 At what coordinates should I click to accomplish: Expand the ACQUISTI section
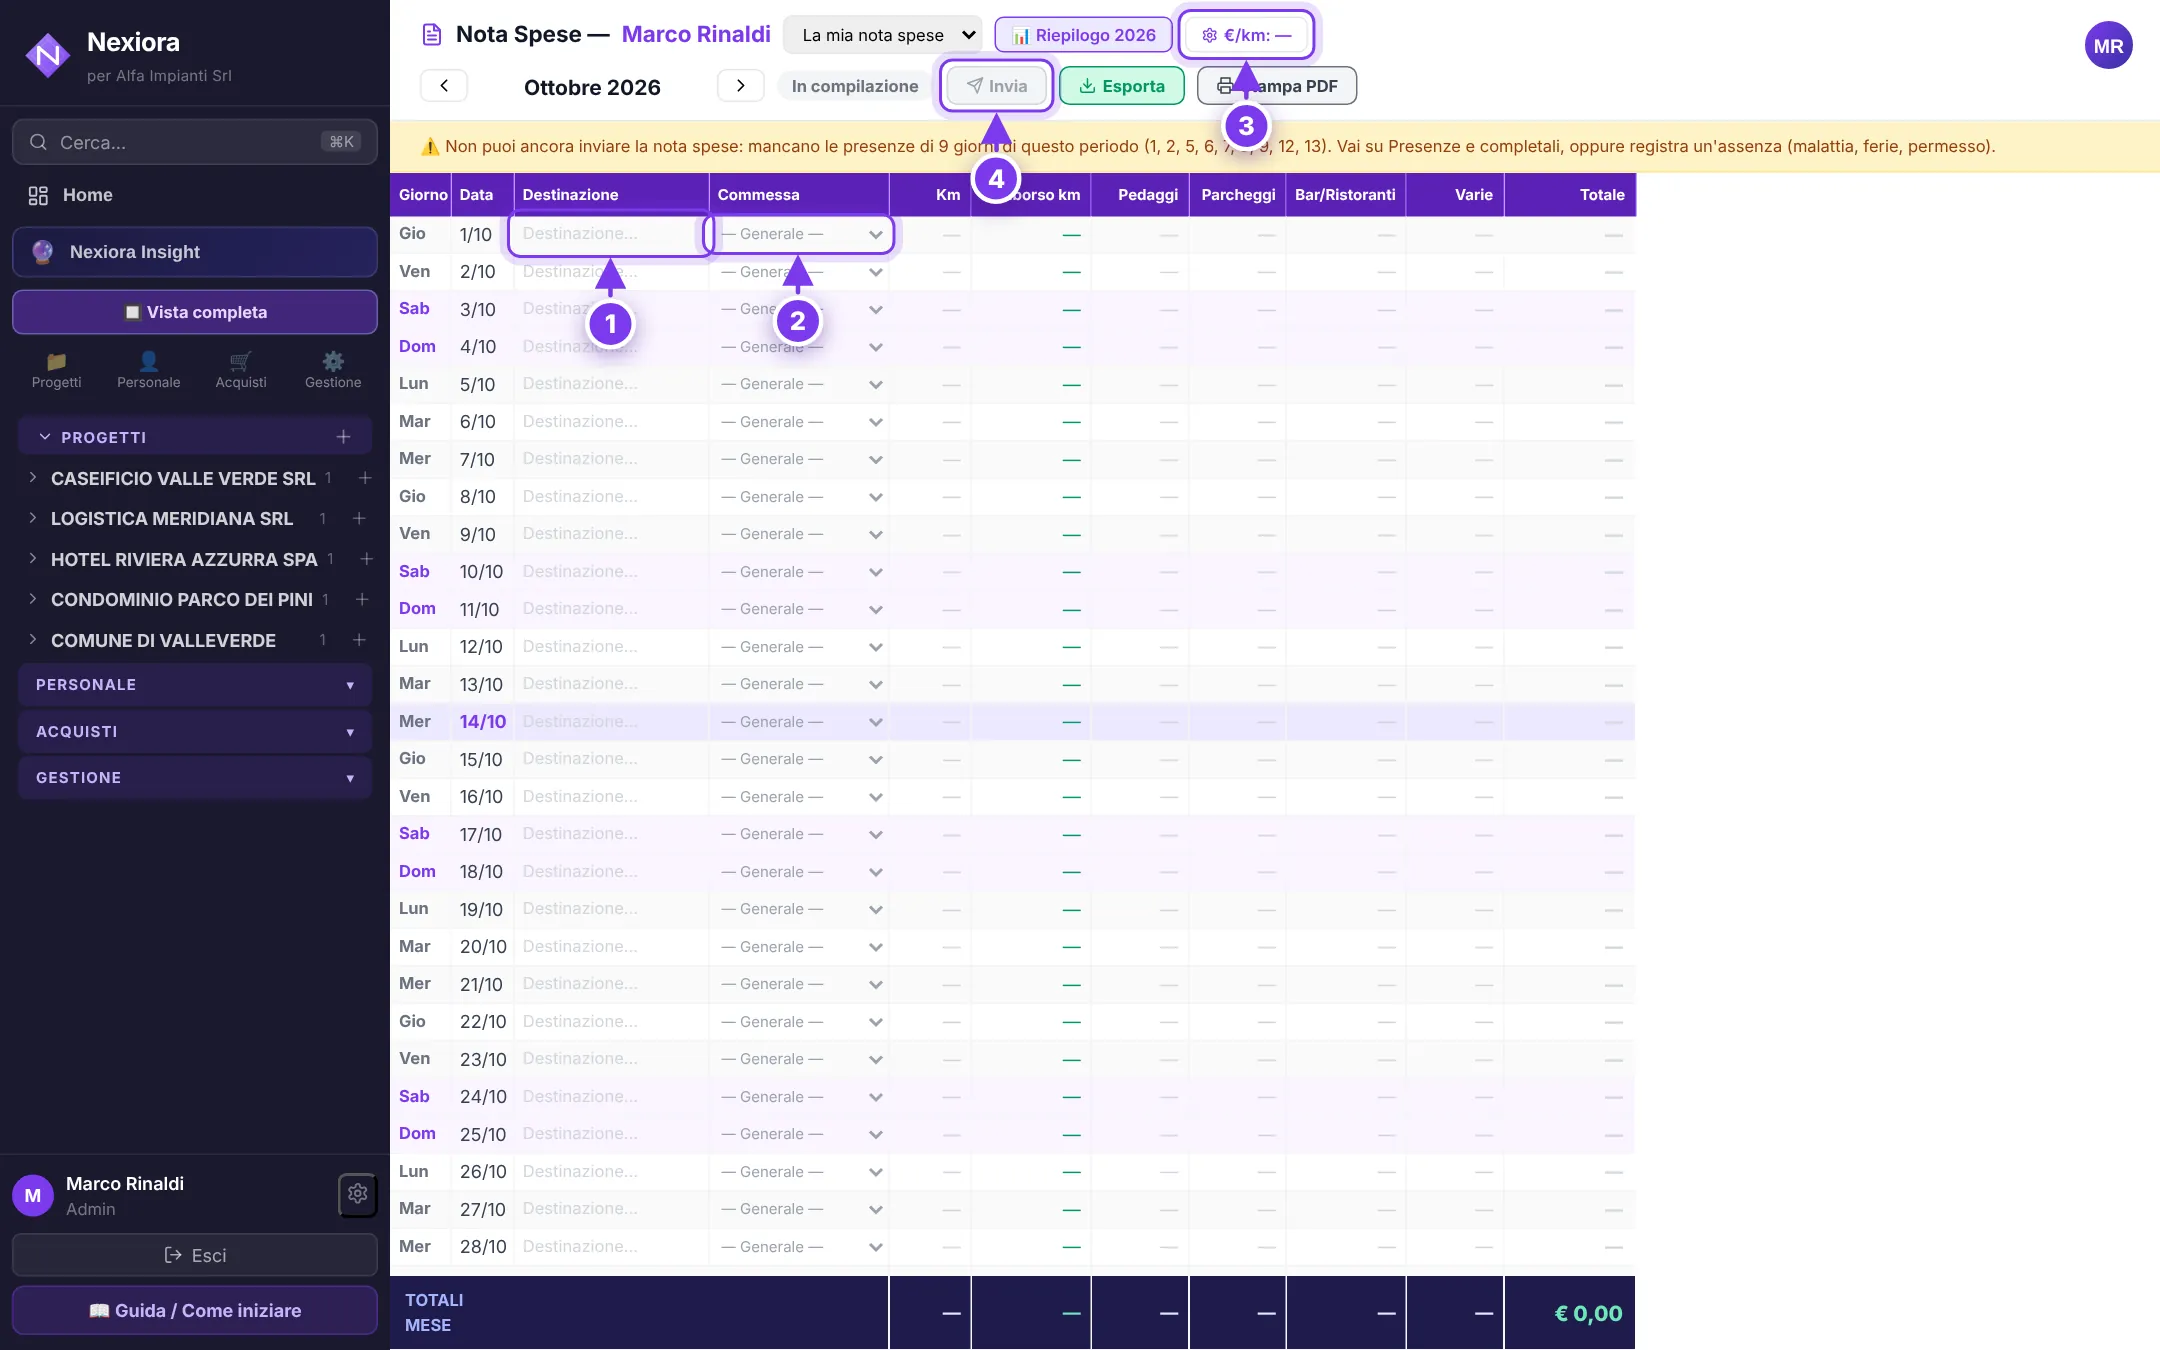point(195,732)
